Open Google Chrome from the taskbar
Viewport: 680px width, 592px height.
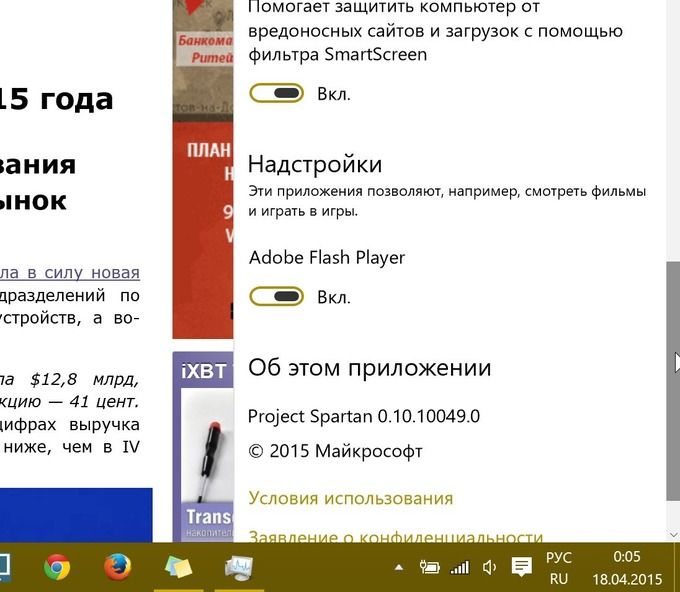point(57,567)
